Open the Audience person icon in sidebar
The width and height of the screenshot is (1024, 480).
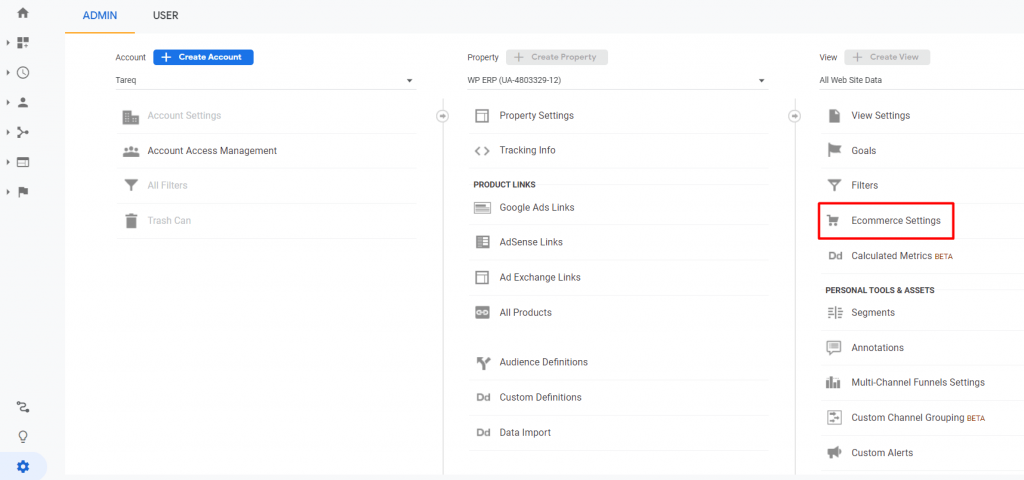(x=23, y=102)
